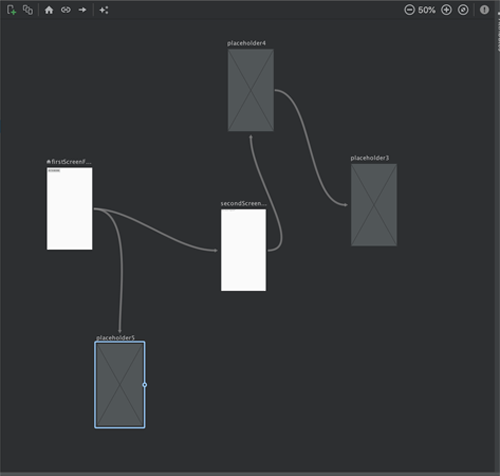This screenshot has height=476, width=500.
Task: Select the action arrow entering secondScreen
Action: 157,230
